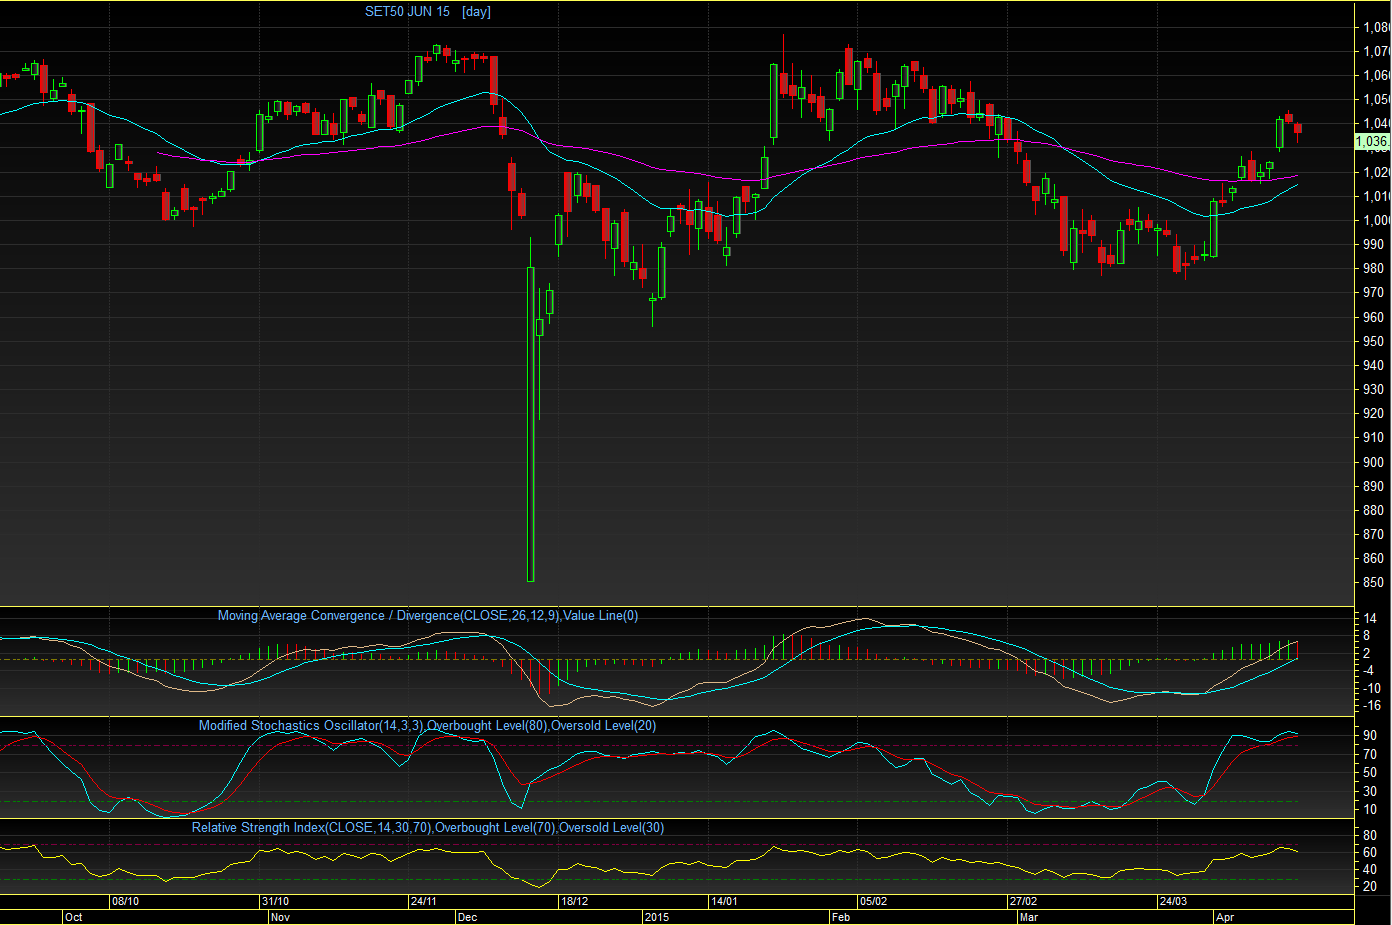Click the 10 value on Stochastics scale
The width and height of the screenshot is (1392, 925).
[x=1370, y=810]
